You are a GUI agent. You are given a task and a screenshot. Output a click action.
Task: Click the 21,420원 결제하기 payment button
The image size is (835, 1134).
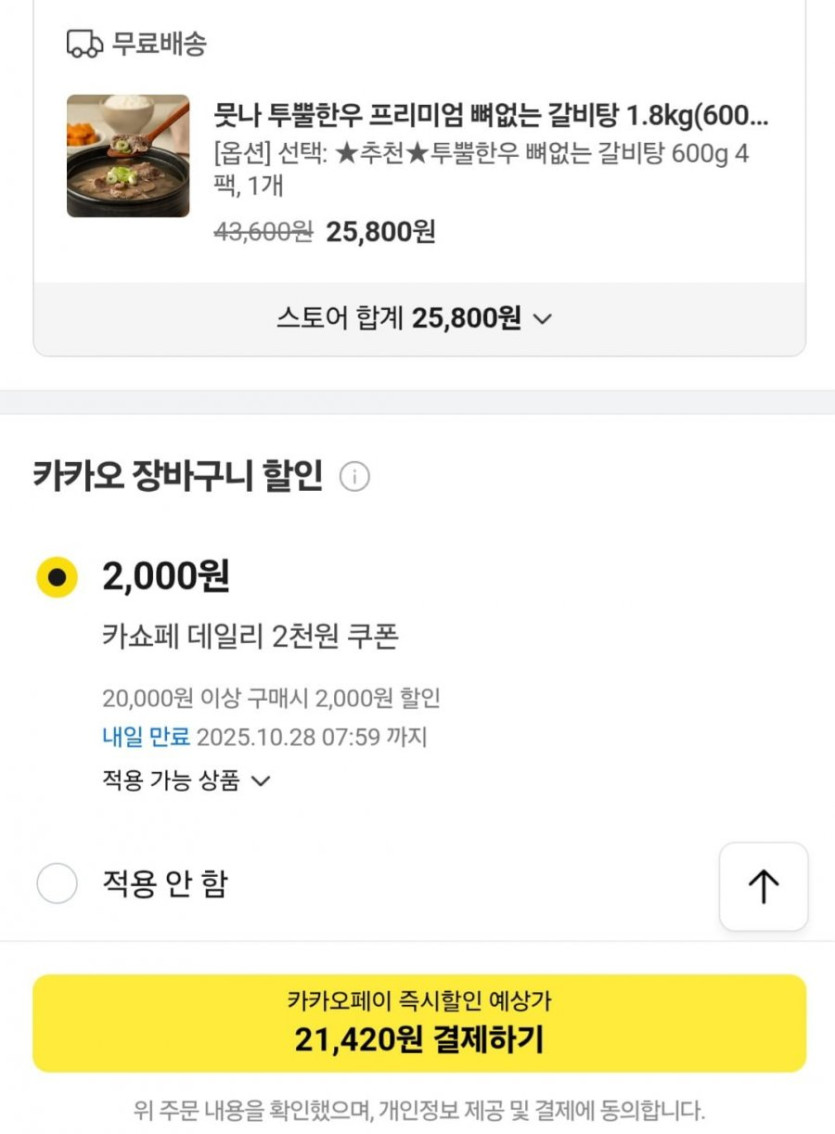coord(419,1023)
